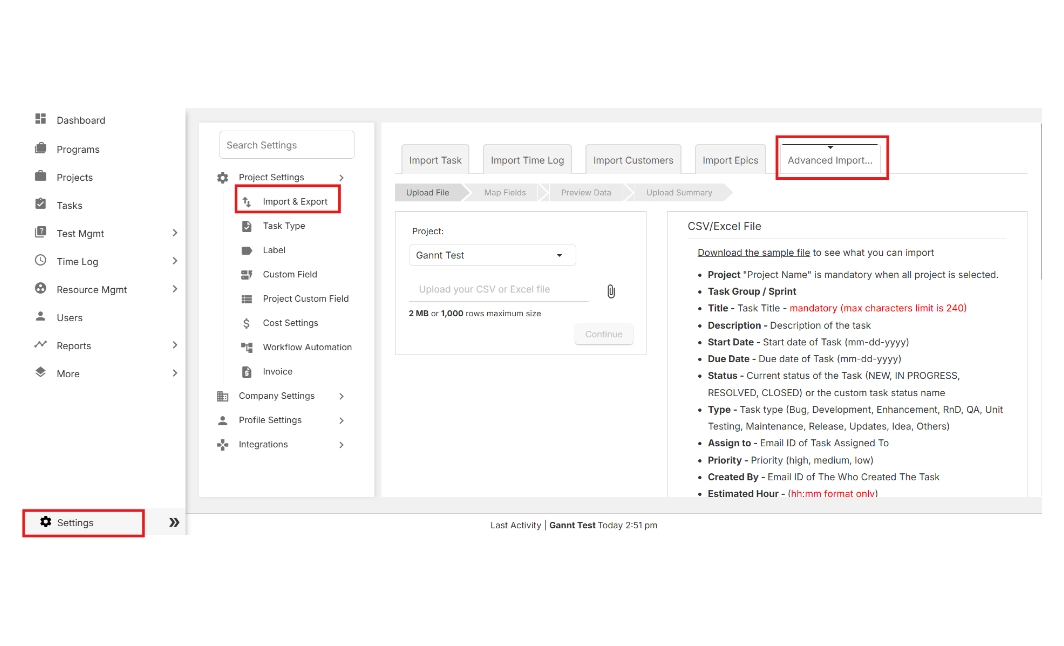Expand the Integrations settings section

(341, 445)
